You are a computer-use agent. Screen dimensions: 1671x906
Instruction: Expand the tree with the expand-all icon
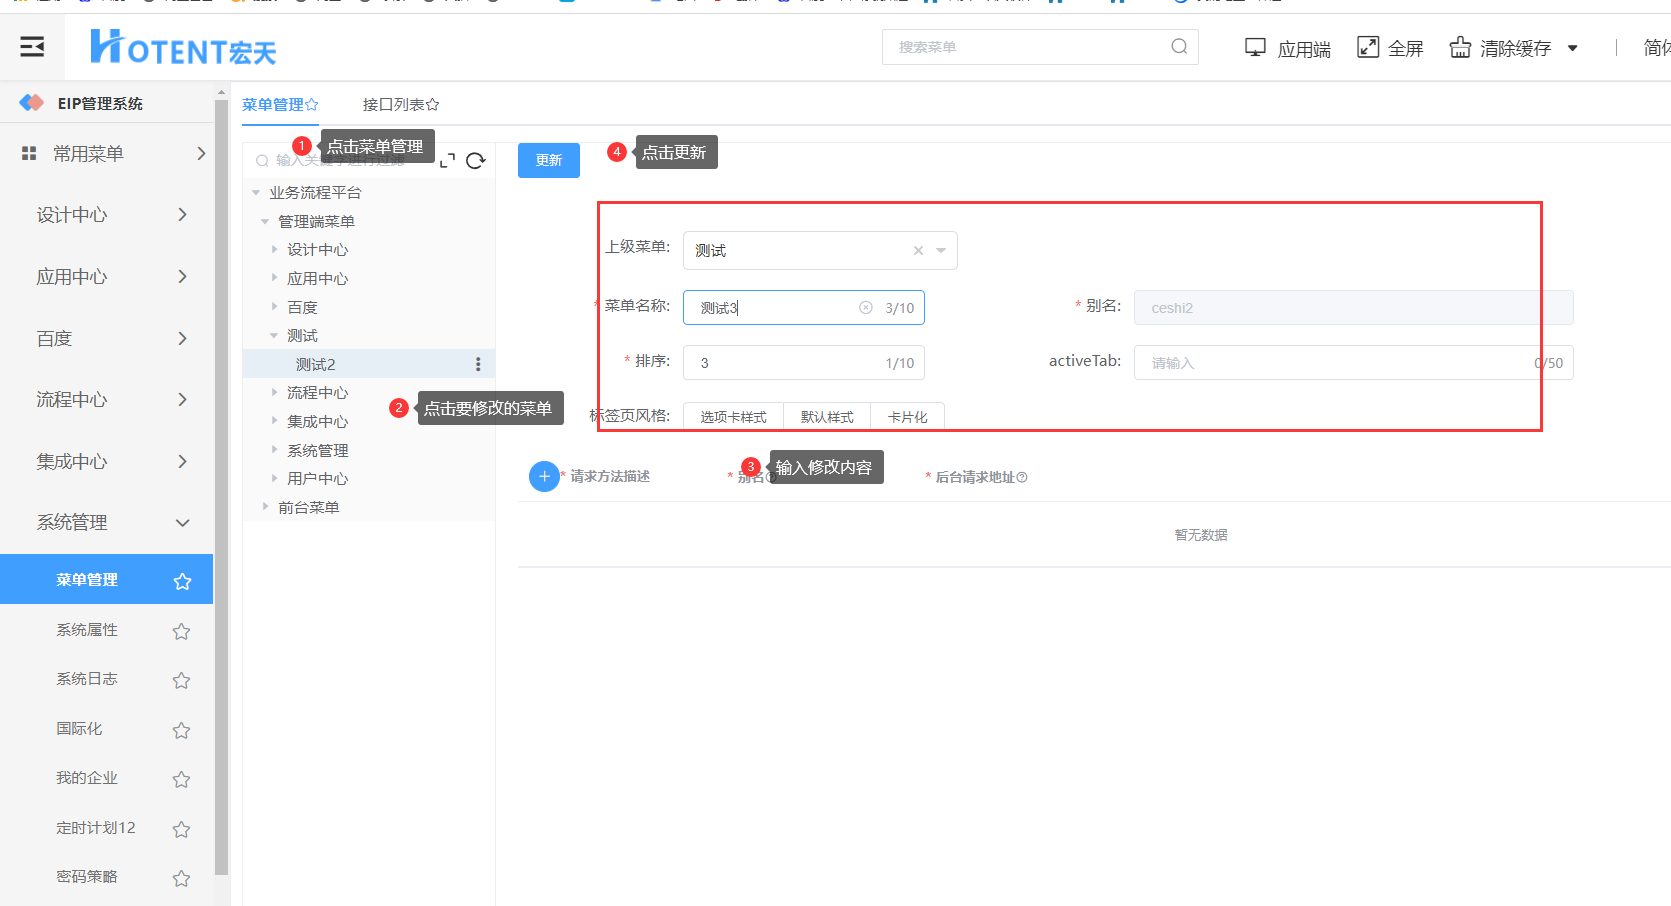(447, 160)
